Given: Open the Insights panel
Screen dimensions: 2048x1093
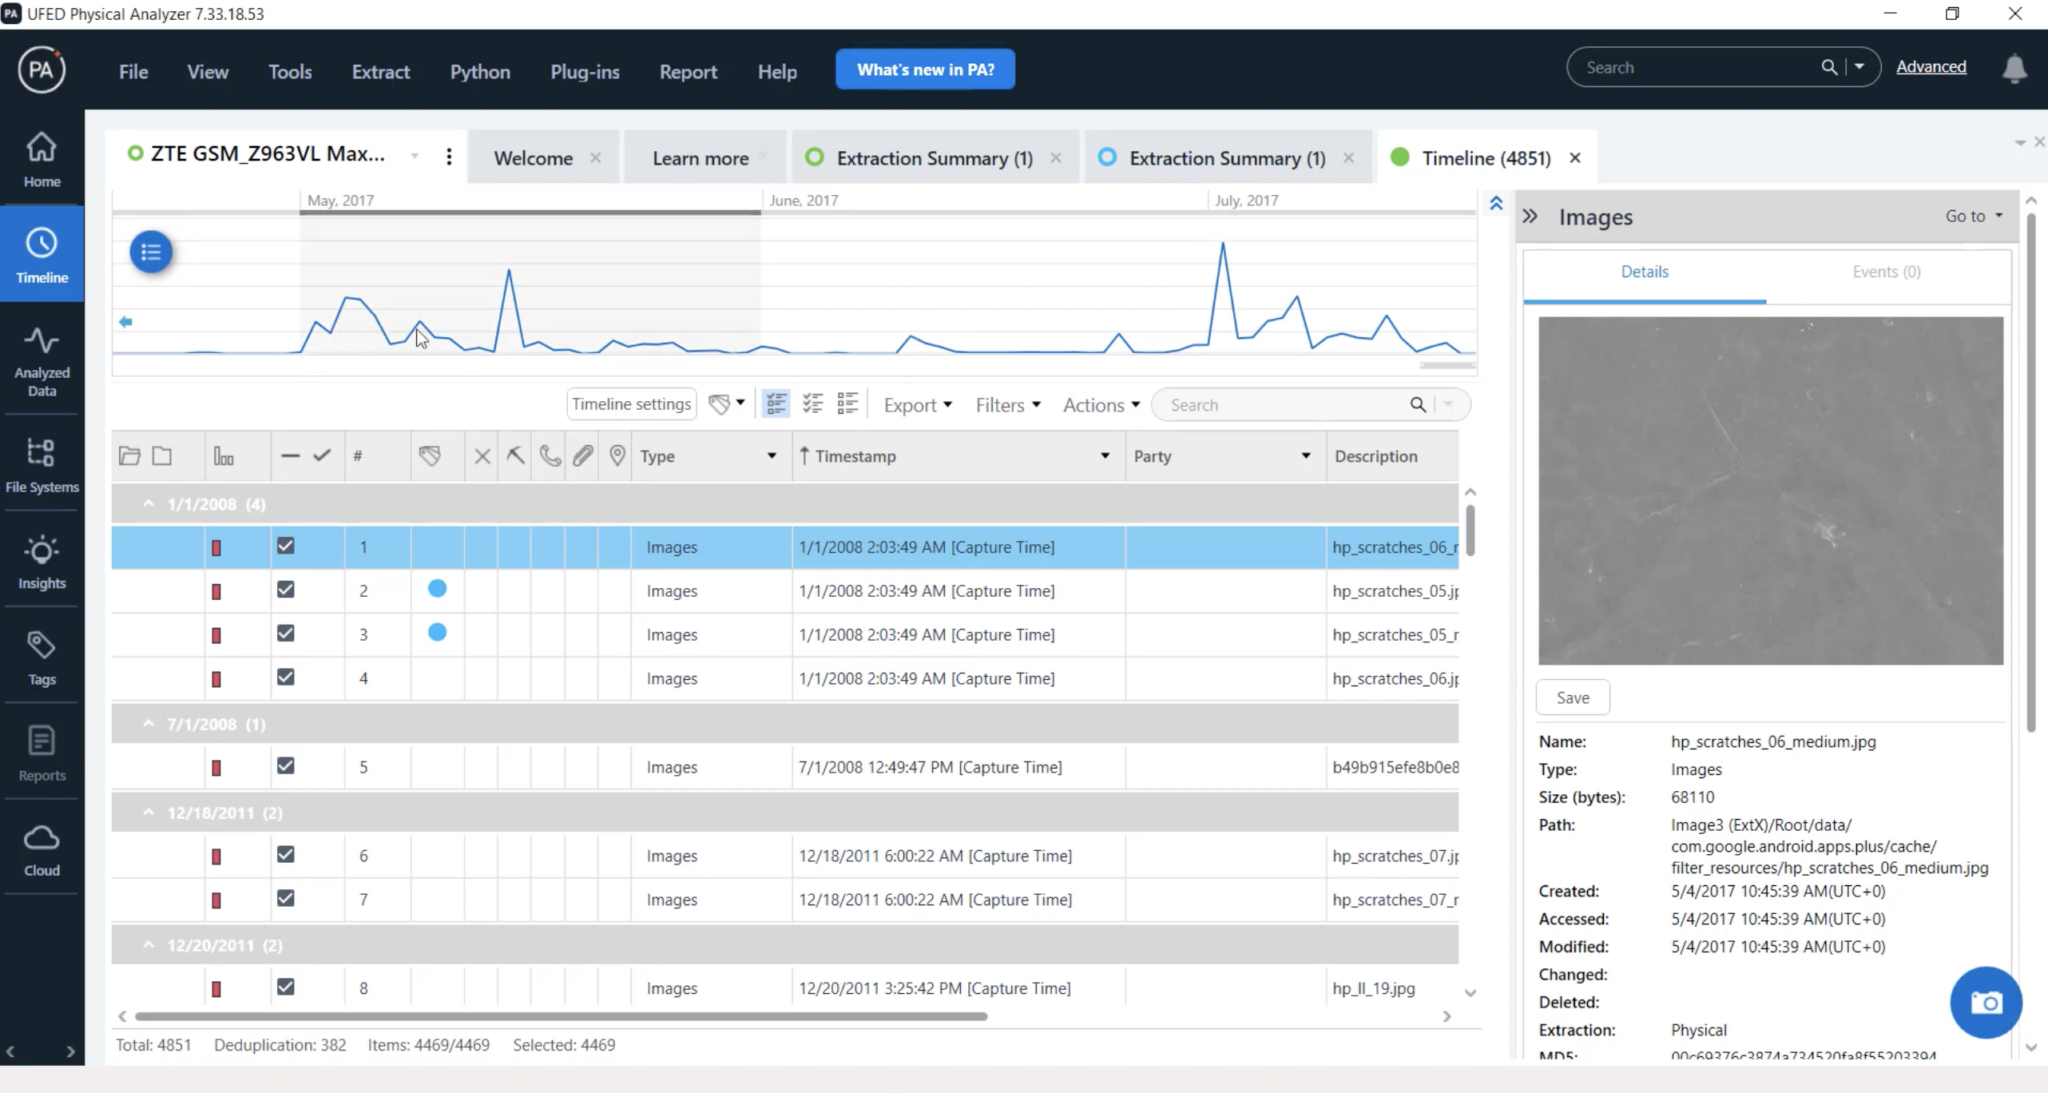Looking at the screenshot, I should tap(41, 560).
